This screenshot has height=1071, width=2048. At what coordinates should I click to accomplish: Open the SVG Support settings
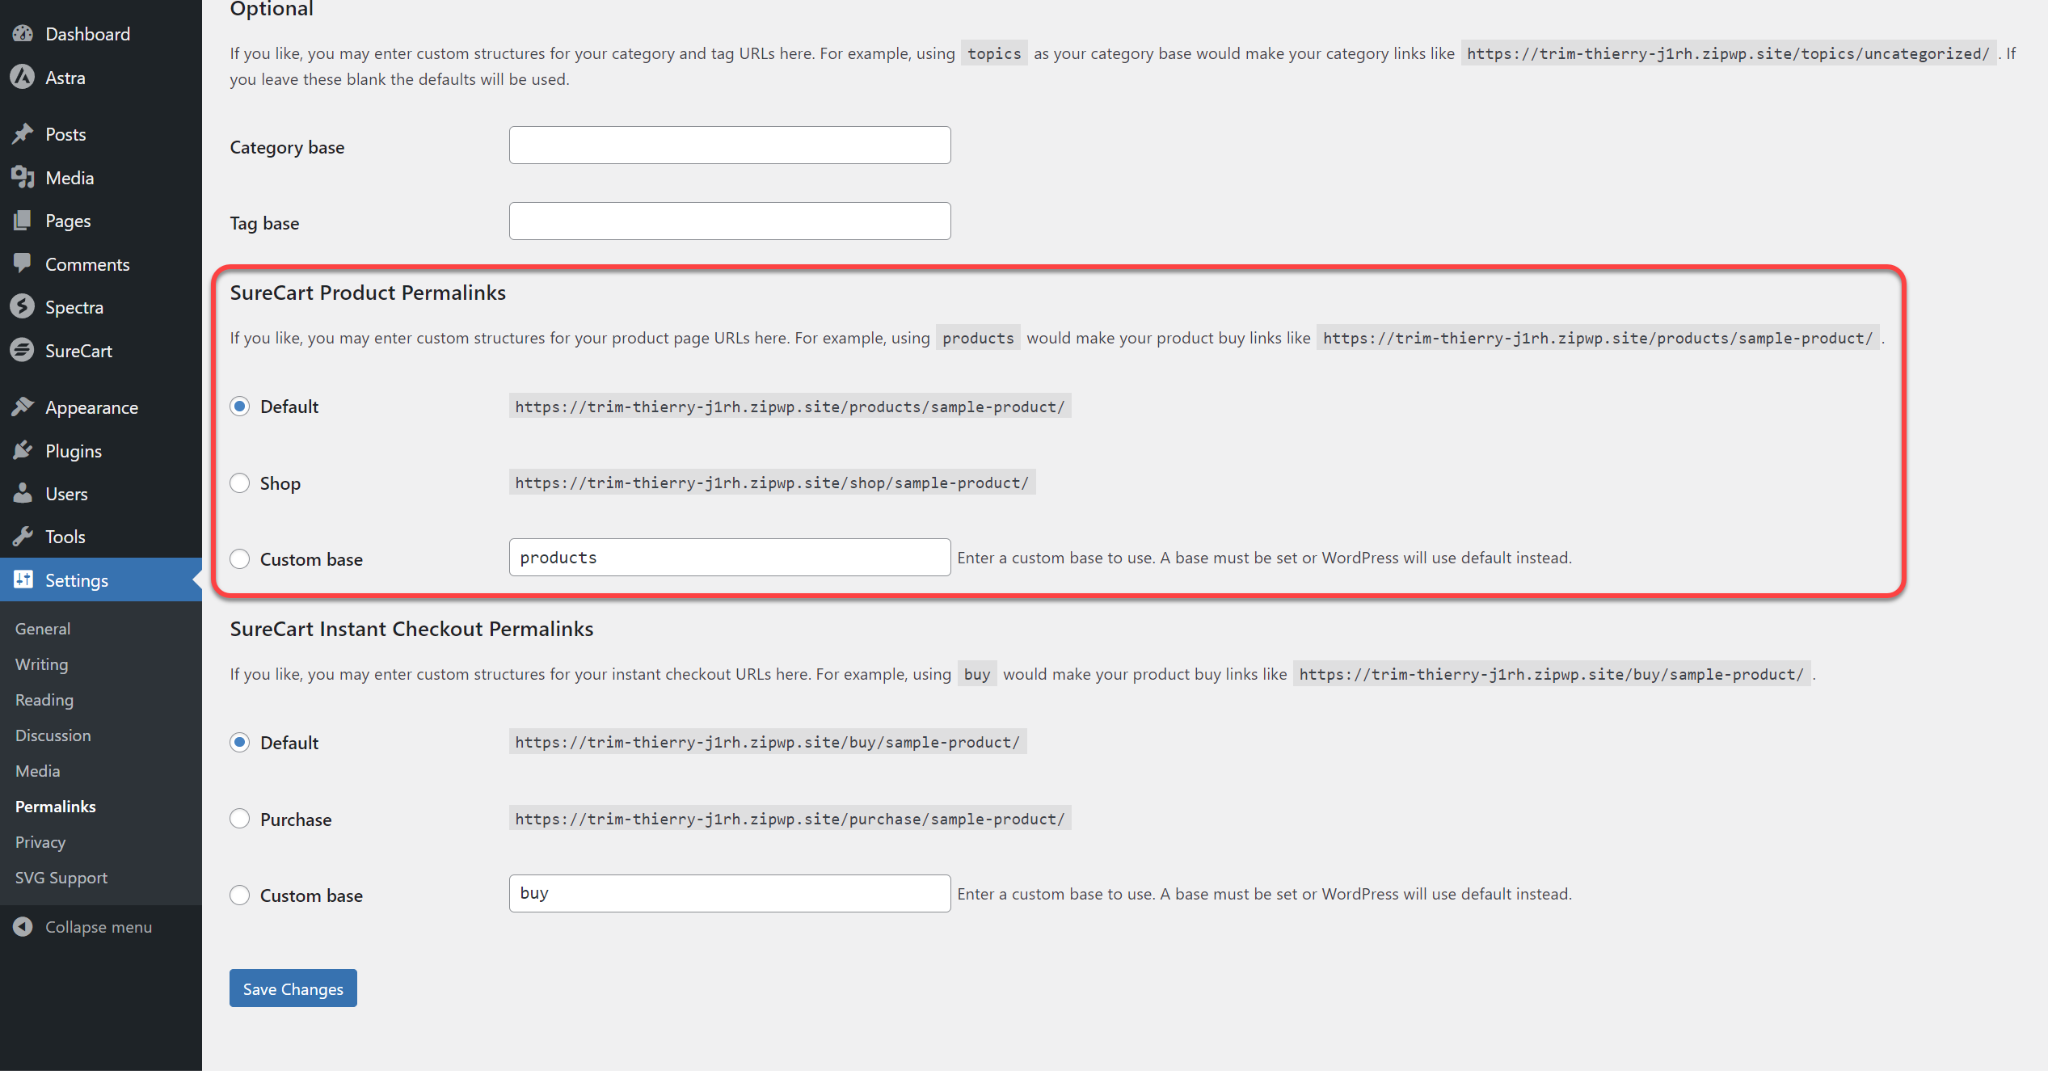61,877
